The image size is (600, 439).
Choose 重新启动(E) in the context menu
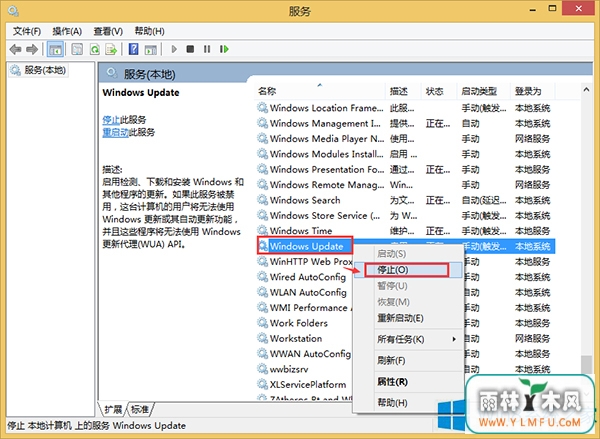click(408, 318)
